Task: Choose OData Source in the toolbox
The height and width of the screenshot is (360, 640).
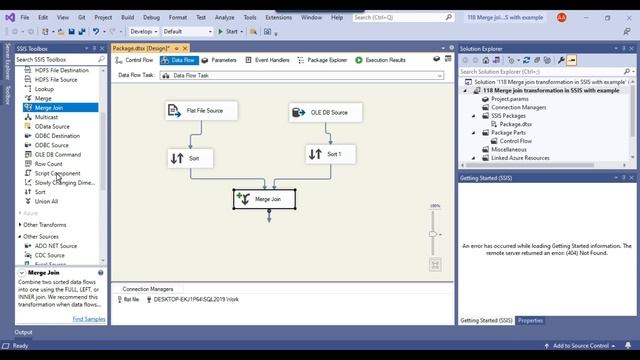Action: [52, 127]
